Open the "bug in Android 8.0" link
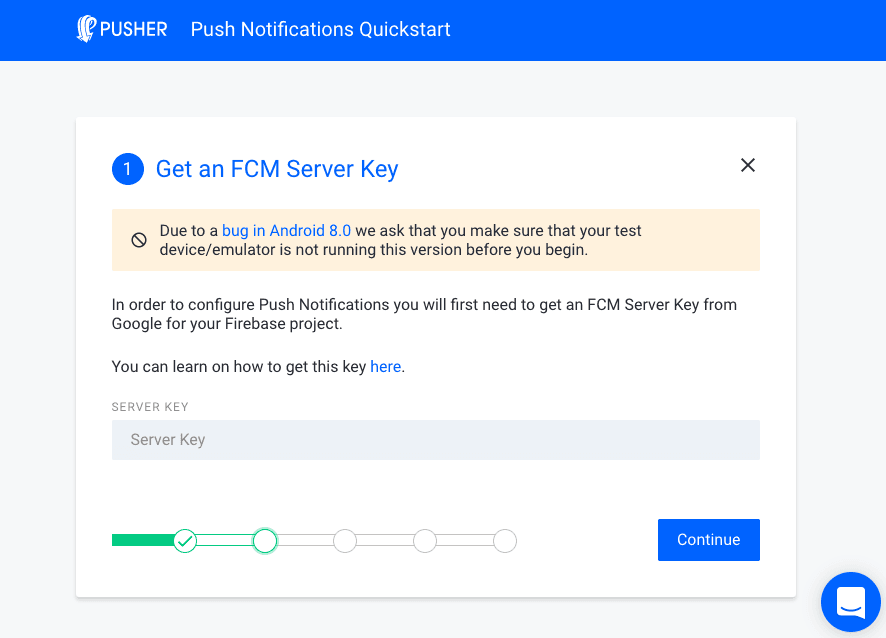 (287, 230)
